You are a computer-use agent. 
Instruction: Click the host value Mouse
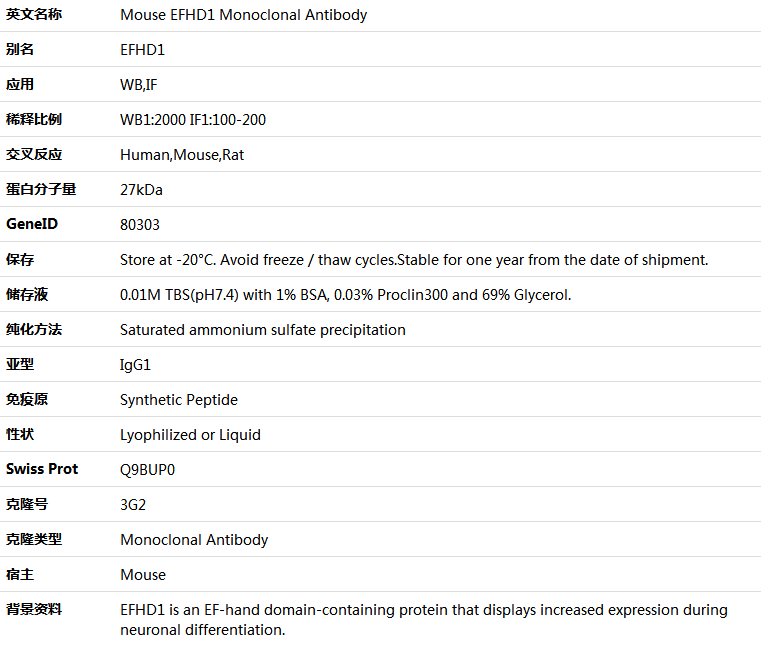143,575
